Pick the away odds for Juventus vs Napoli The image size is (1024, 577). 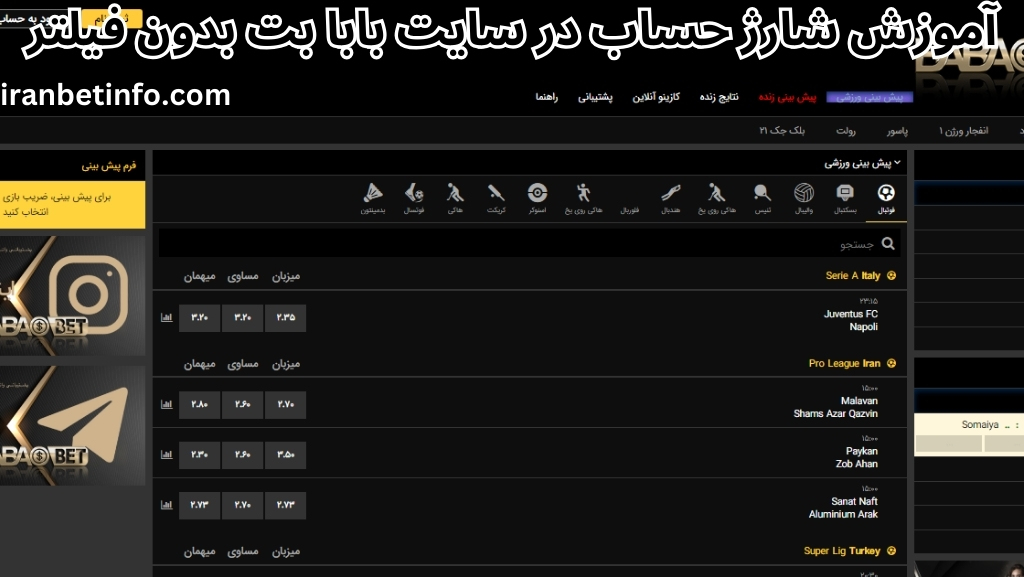pos(199,317)
